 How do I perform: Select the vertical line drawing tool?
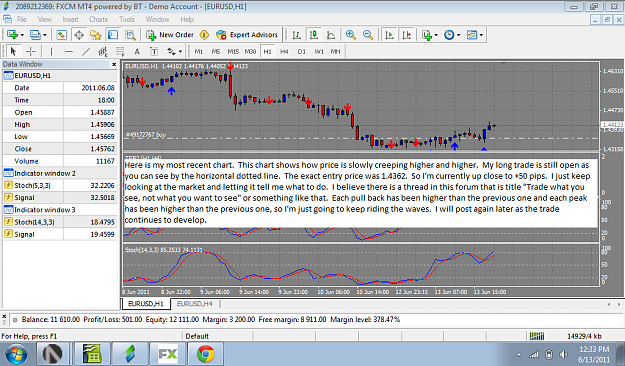tap(51, 51)
